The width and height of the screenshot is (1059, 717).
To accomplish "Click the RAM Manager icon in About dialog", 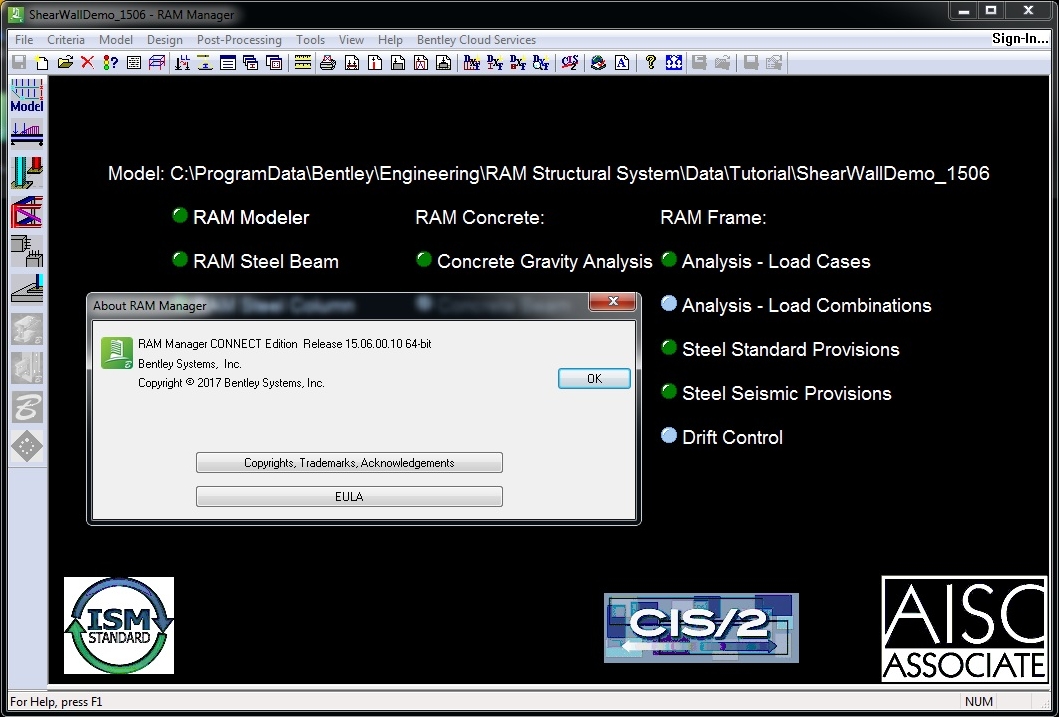I will point(117,353).
